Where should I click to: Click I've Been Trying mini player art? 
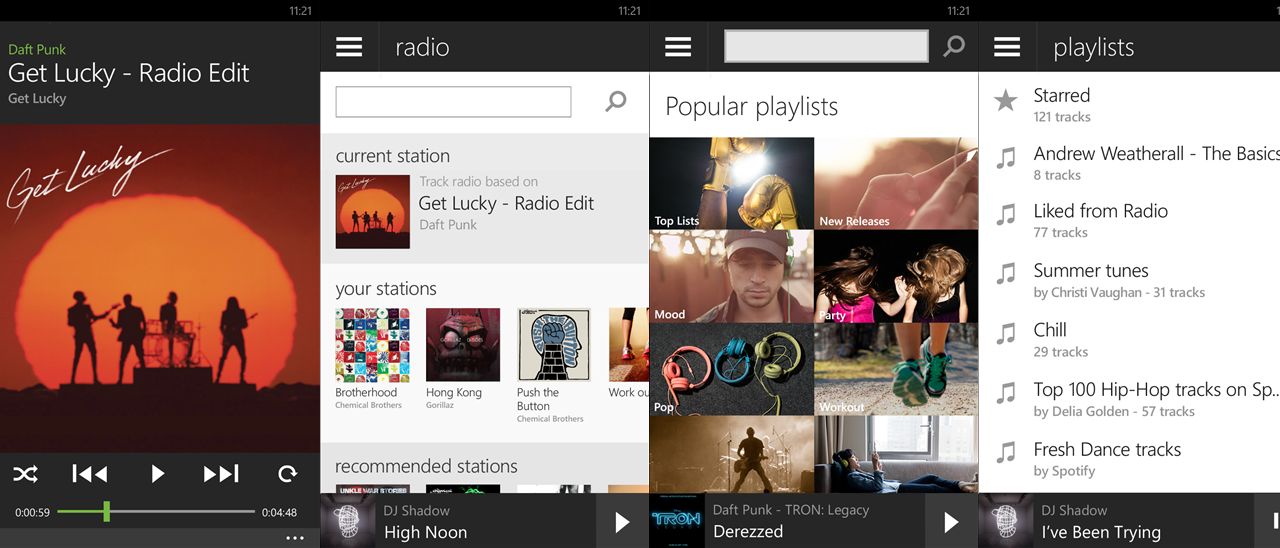(x=1006, y=520)
